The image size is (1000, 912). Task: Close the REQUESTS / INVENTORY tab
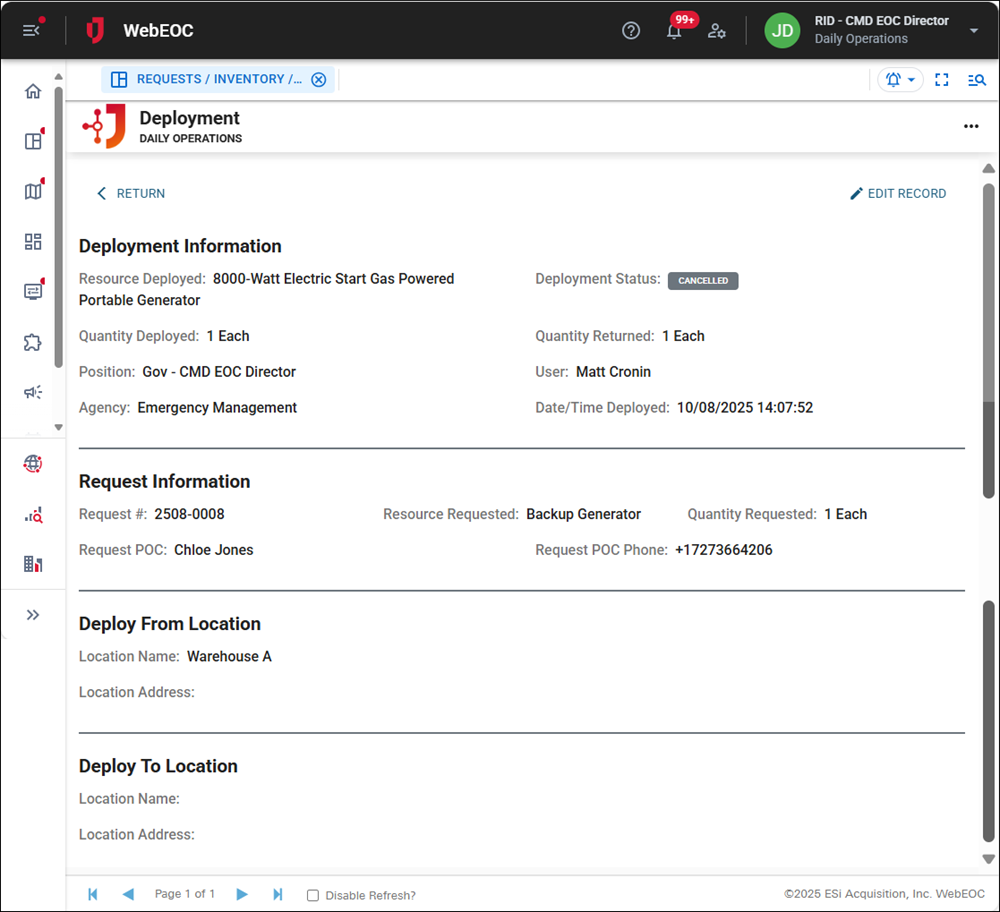point(319,80)
